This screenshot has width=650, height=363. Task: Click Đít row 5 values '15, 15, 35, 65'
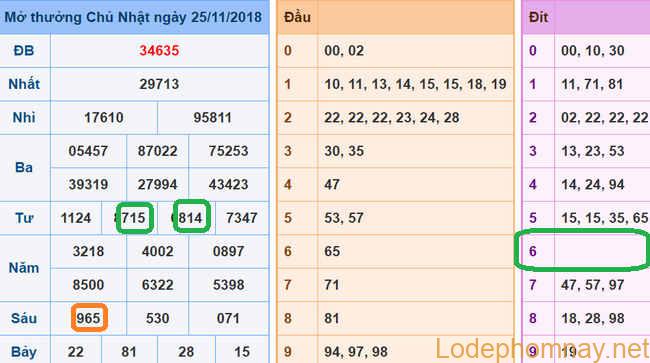click(x=605, y=218)
